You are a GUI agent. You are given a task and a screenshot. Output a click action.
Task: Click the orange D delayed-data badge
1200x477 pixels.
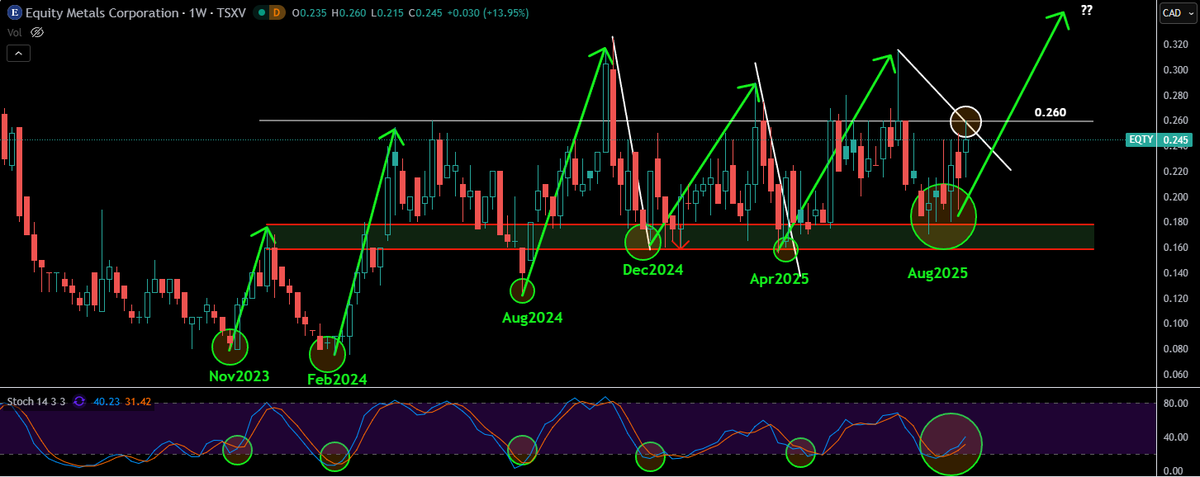tap(276, 13)
